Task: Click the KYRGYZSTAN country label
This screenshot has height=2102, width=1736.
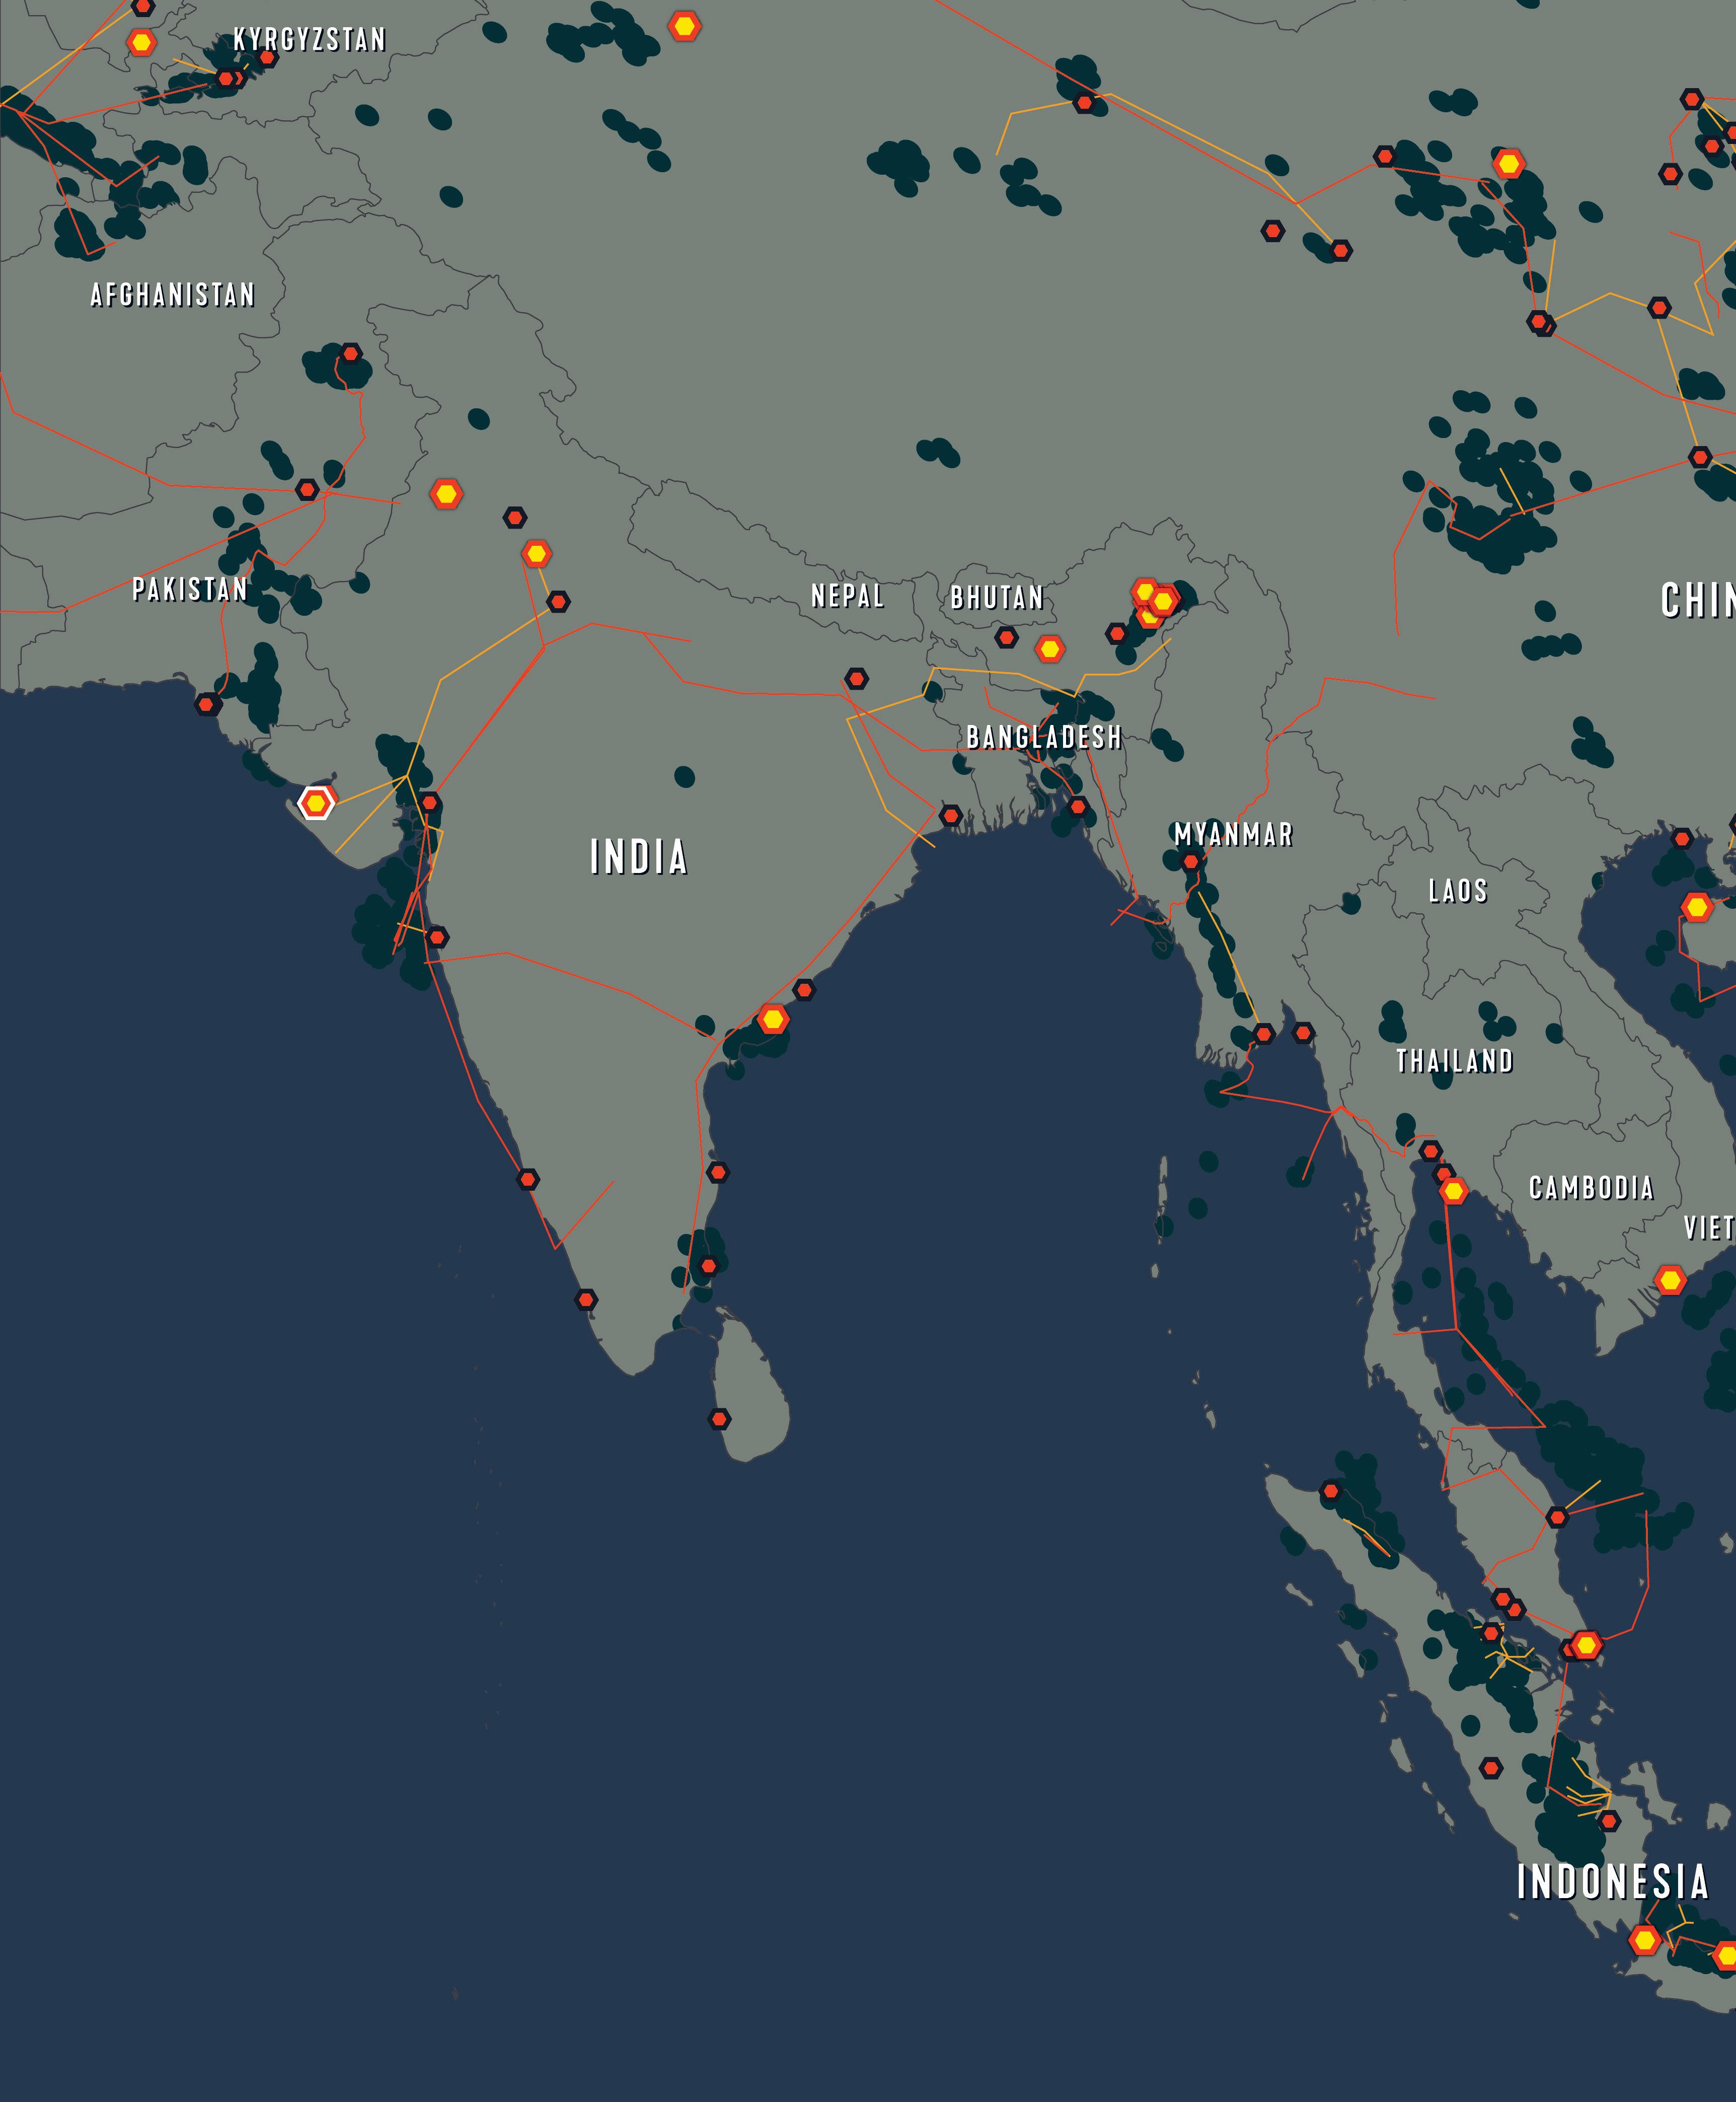Action: (310, 40)
